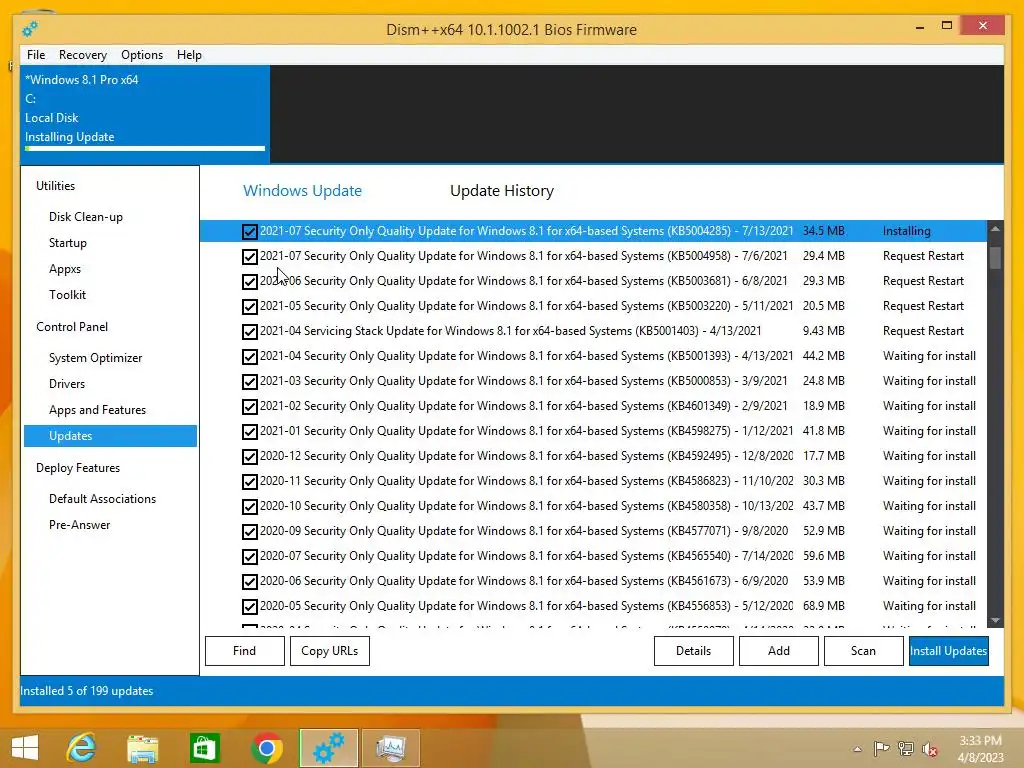Select the KB4565540 2020-07 update row
This screenshot has width=1024, height=768.
594,556
